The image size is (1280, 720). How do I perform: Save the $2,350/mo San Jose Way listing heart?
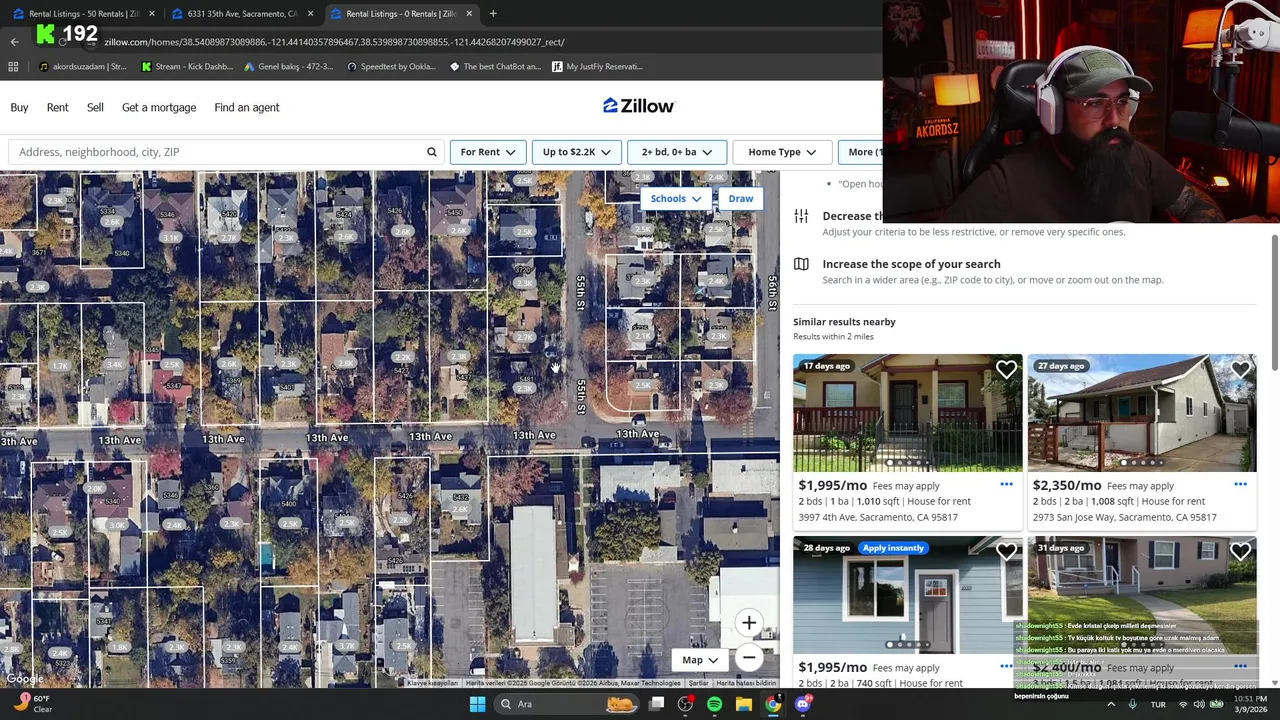[1240, 370]
